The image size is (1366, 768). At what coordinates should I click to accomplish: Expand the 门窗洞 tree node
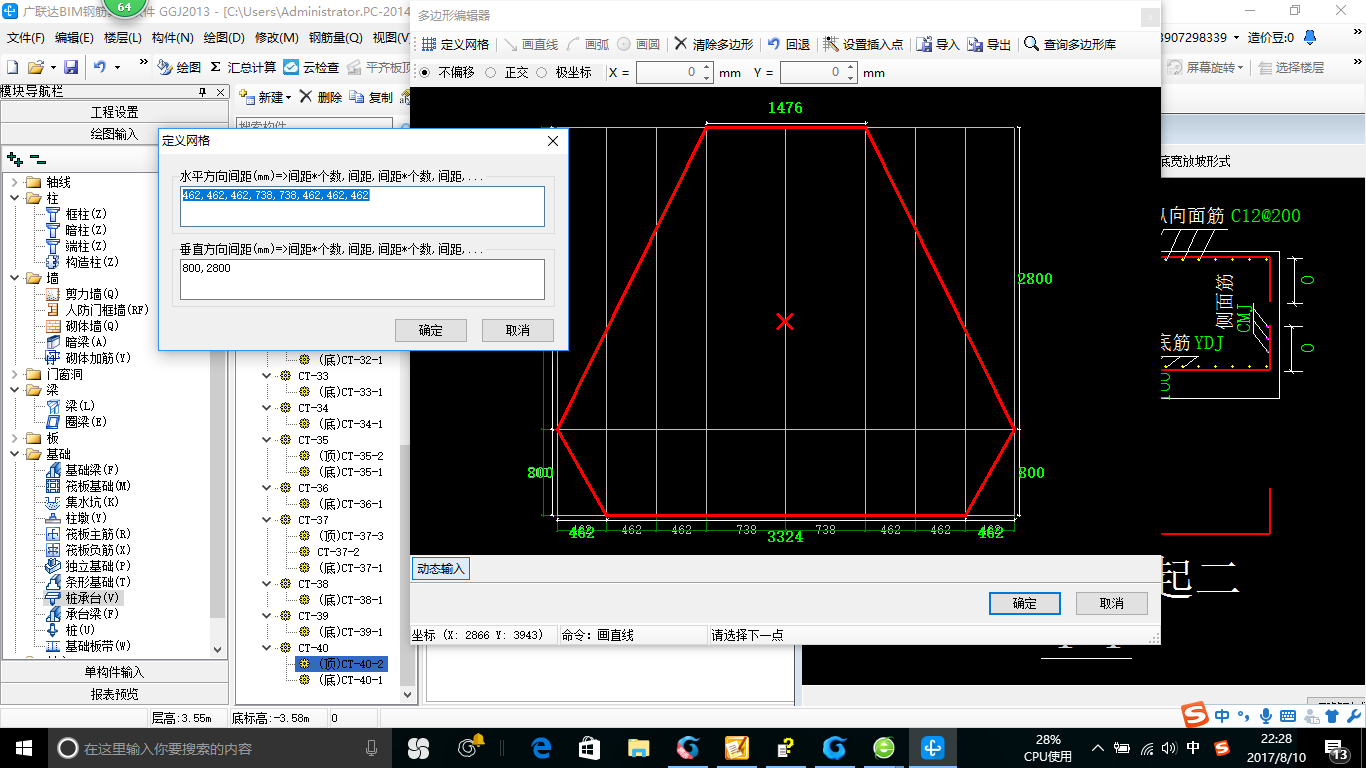(x=15, y=374)
